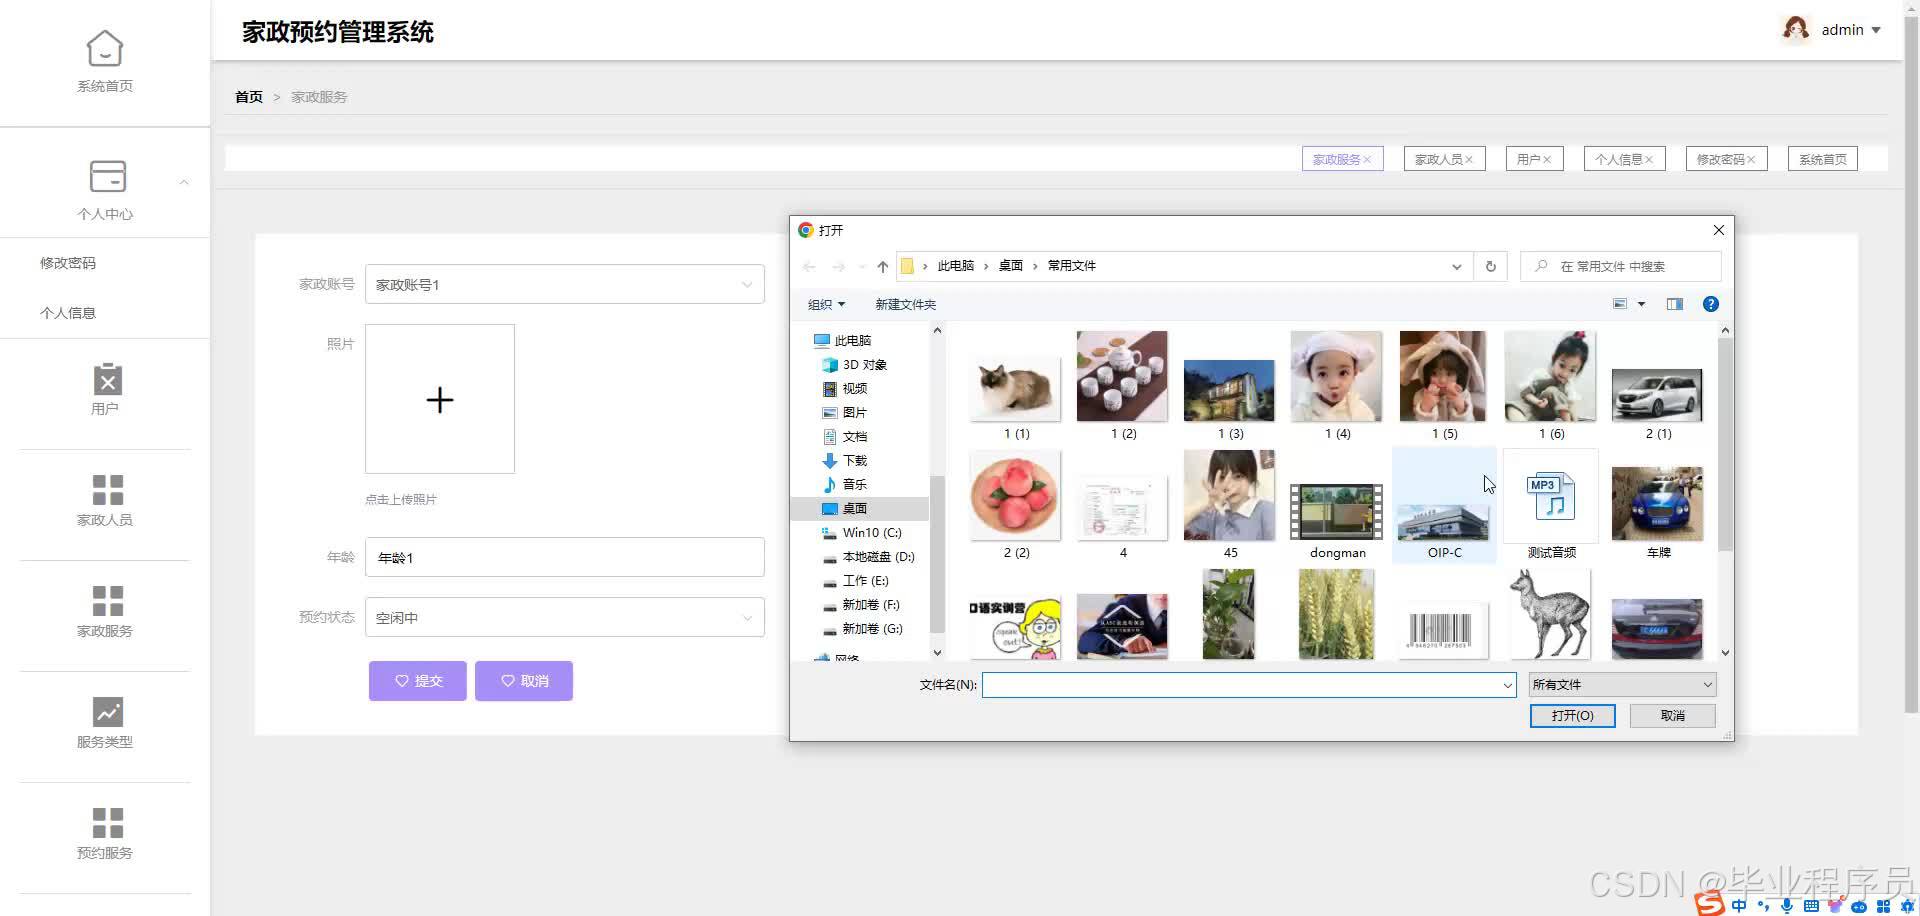Screen dimensions: 1920x916
Task: Click the 在 常用文件 中搜索 search box
Action: 1621,266
